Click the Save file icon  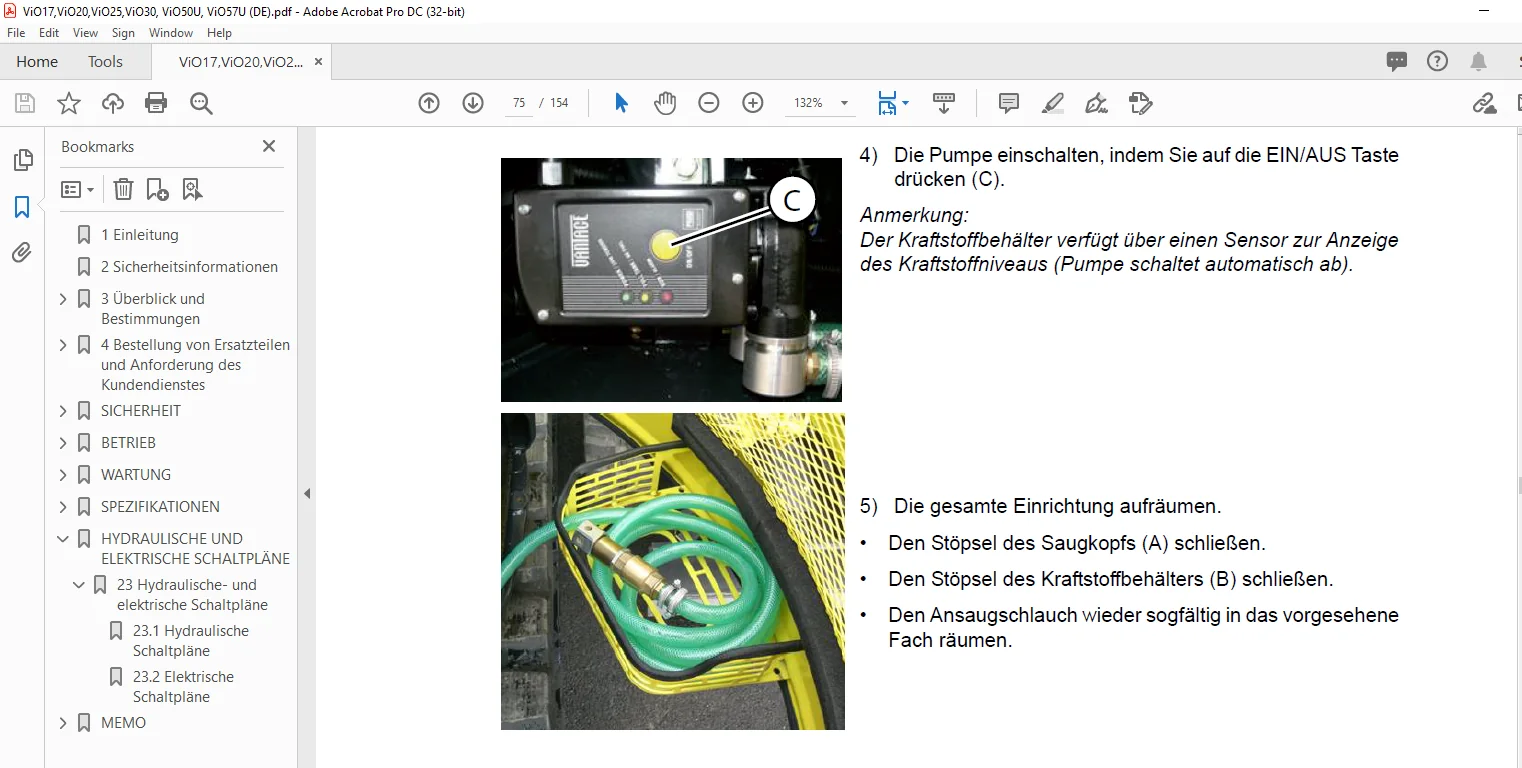(25, 103)
